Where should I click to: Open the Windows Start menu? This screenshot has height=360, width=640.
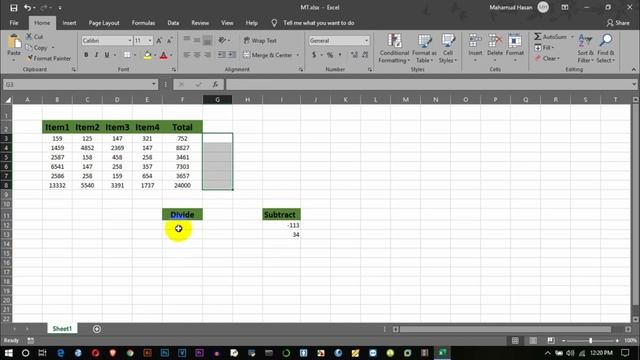(8, 353)
